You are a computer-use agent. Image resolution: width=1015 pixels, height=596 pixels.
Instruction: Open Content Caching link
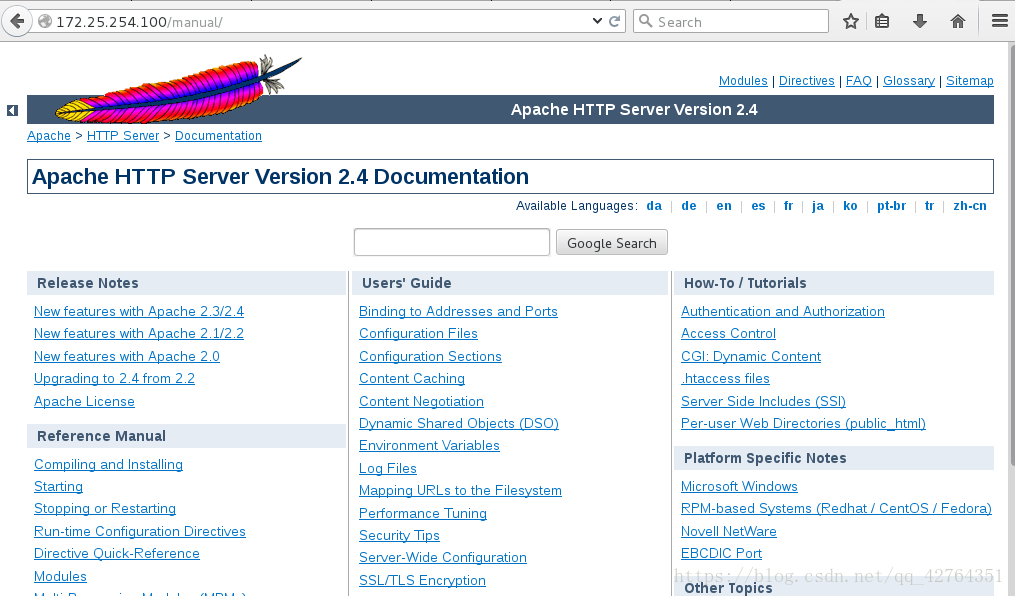[x=412, y=379]
